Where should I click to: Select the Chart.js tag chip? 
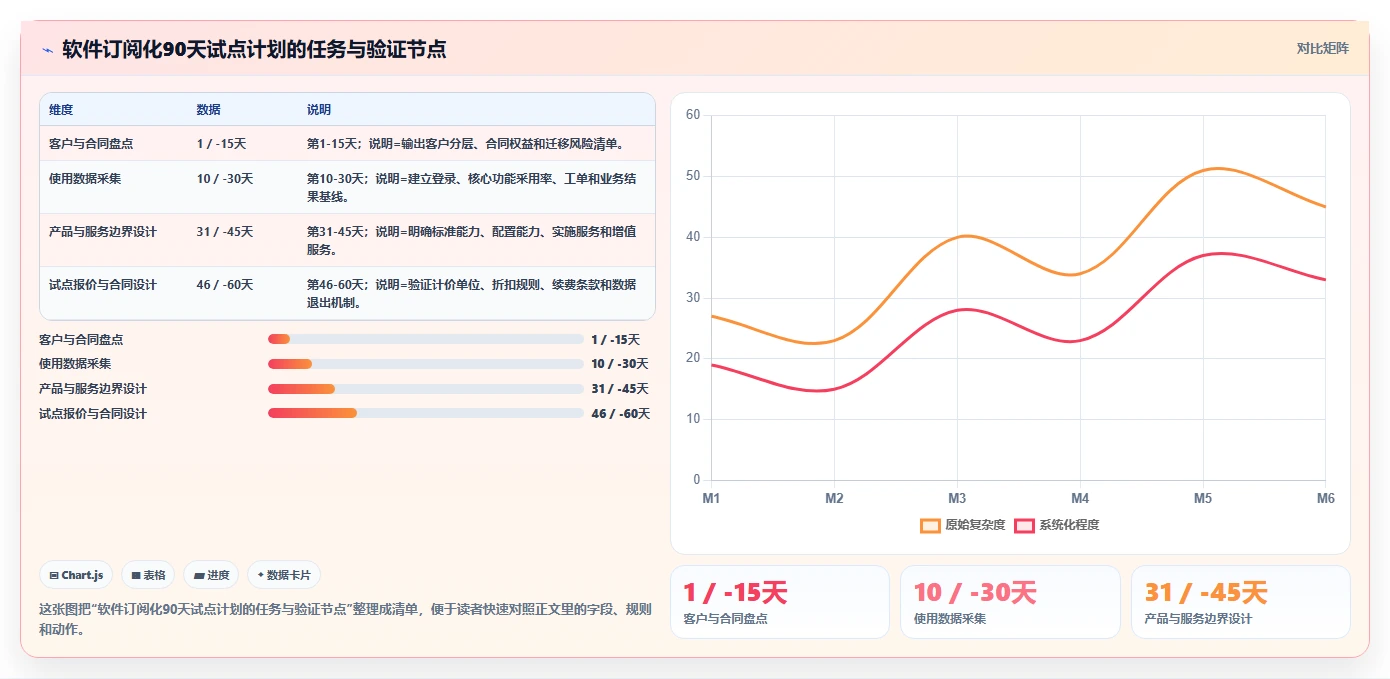pos(76,575)
